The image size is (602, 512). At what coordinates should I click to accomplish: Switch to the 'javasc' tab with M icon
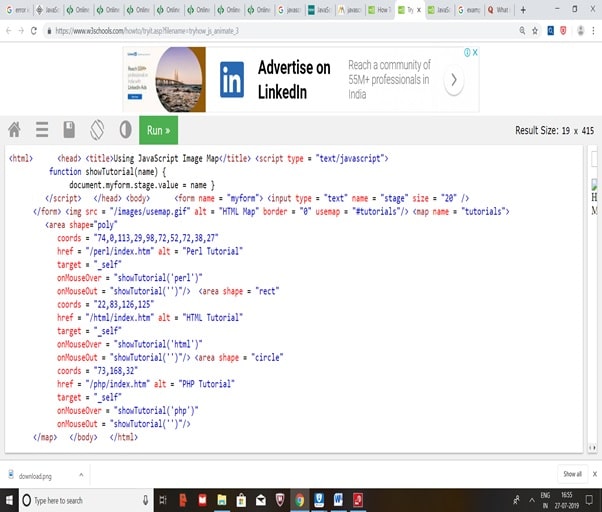coord(350,10)
